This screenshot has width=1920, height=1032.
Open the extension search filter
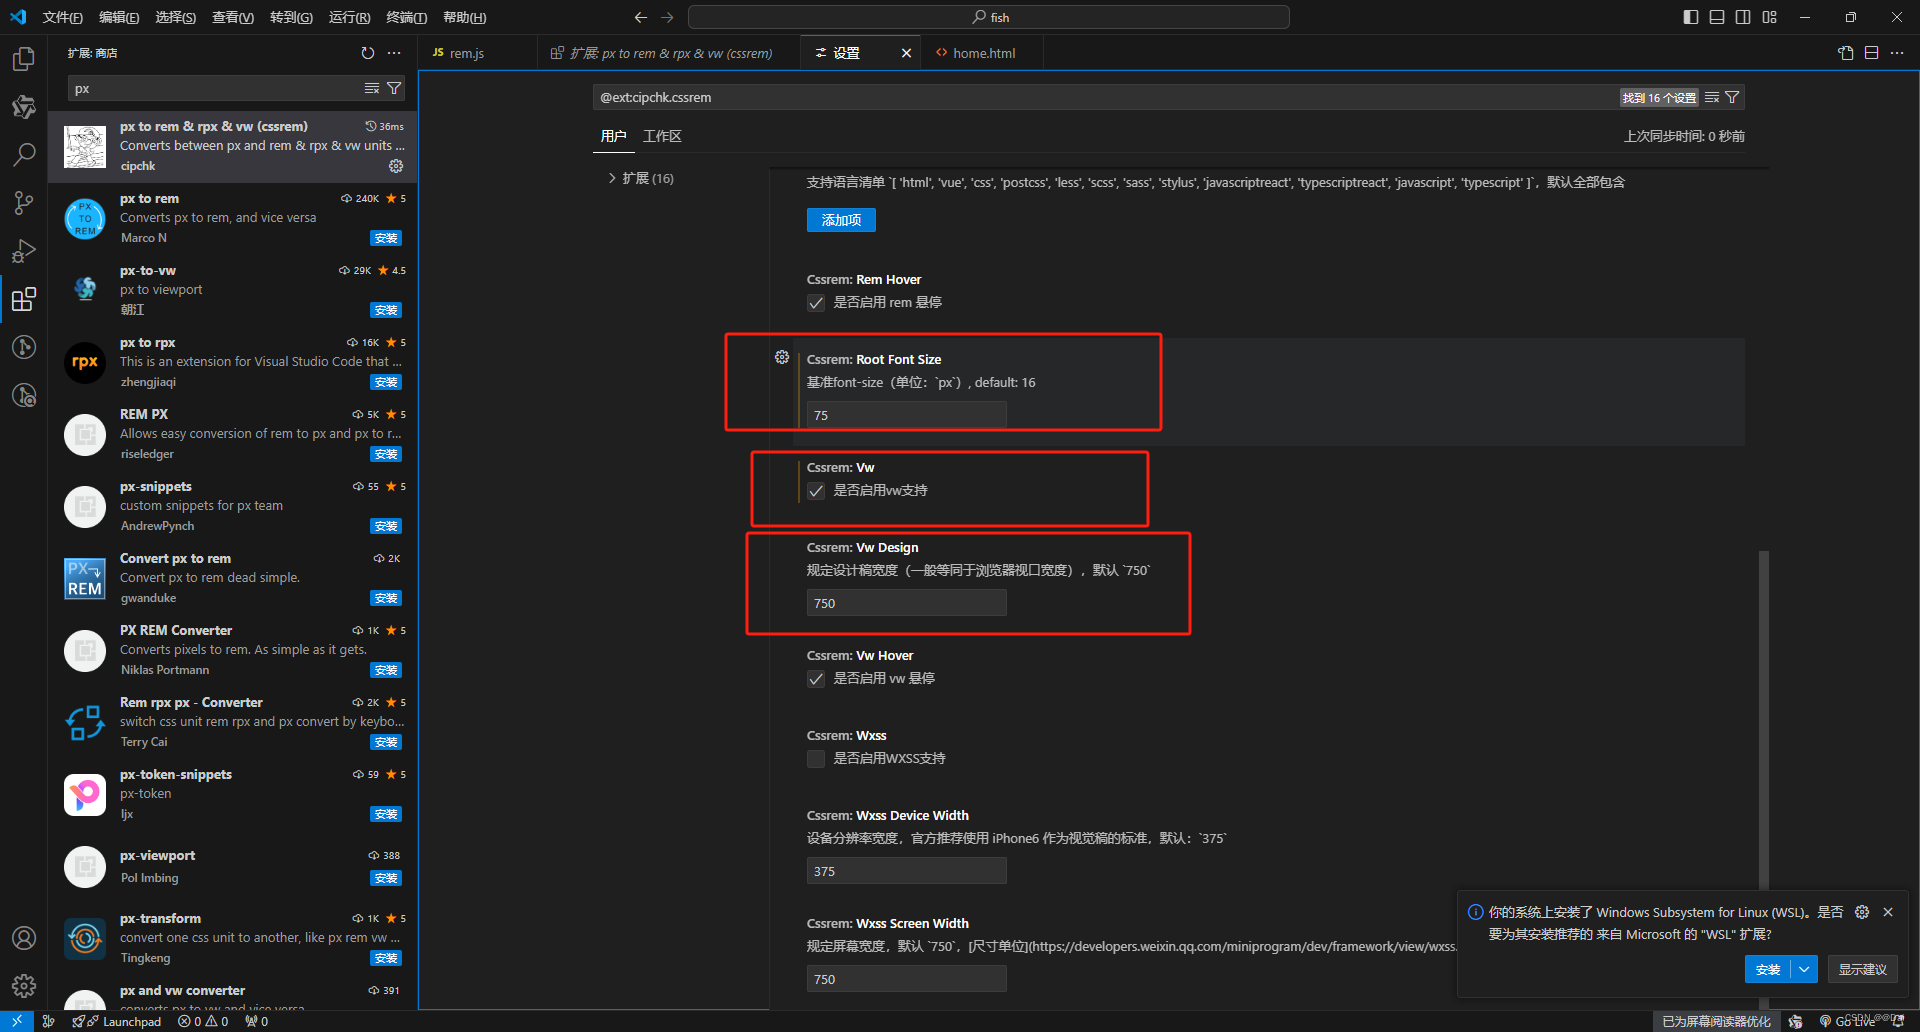tap(394, 89)
